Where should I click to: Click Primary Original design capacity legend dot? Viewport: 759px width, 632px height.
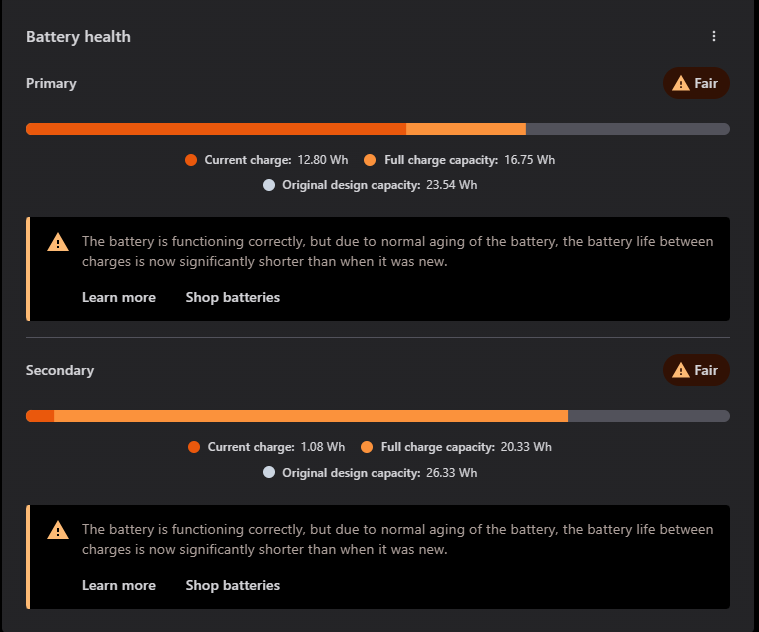pos(269,185)
